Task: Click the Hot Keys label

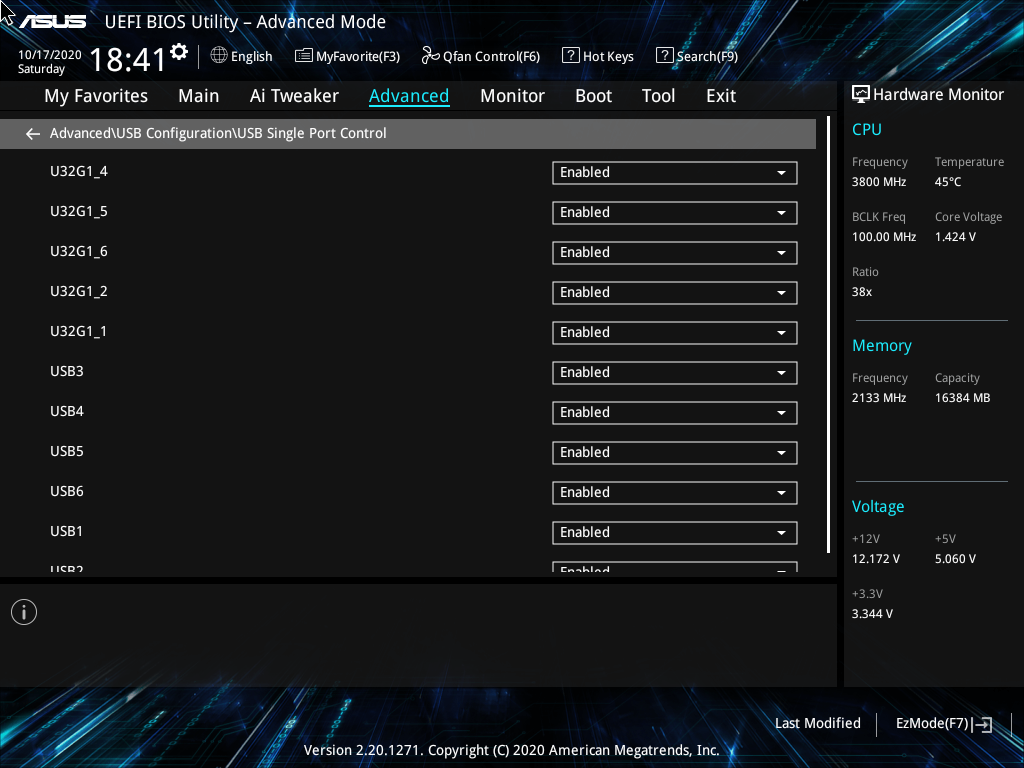Action: point(608,57)
